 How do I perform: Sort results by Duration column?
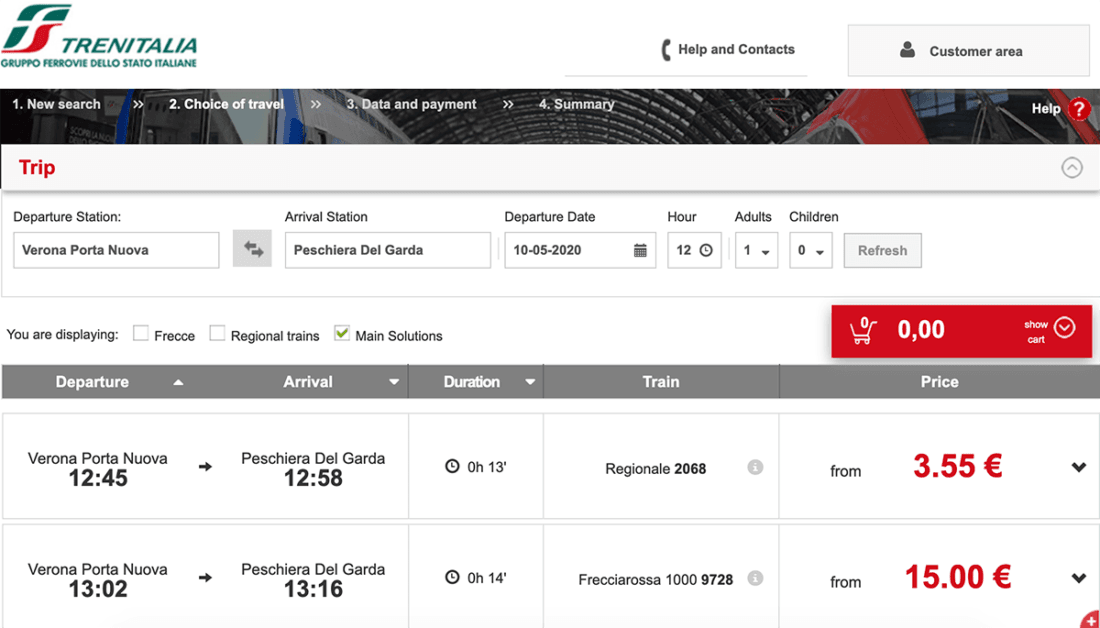(x=530, y=382)
